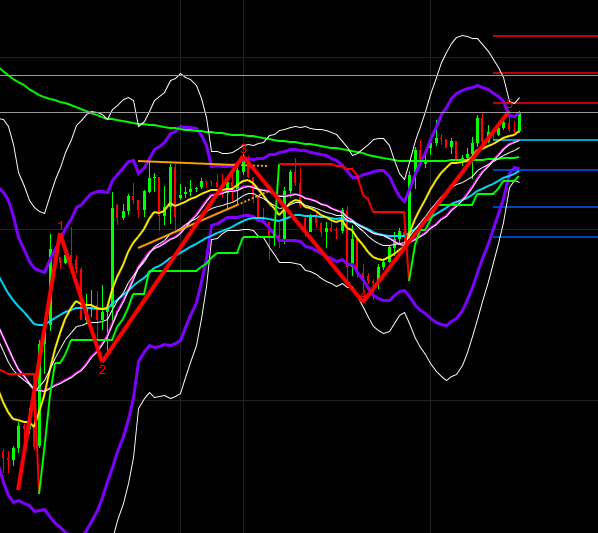Click the uppermost red horizontal level line

click(545, 36)
